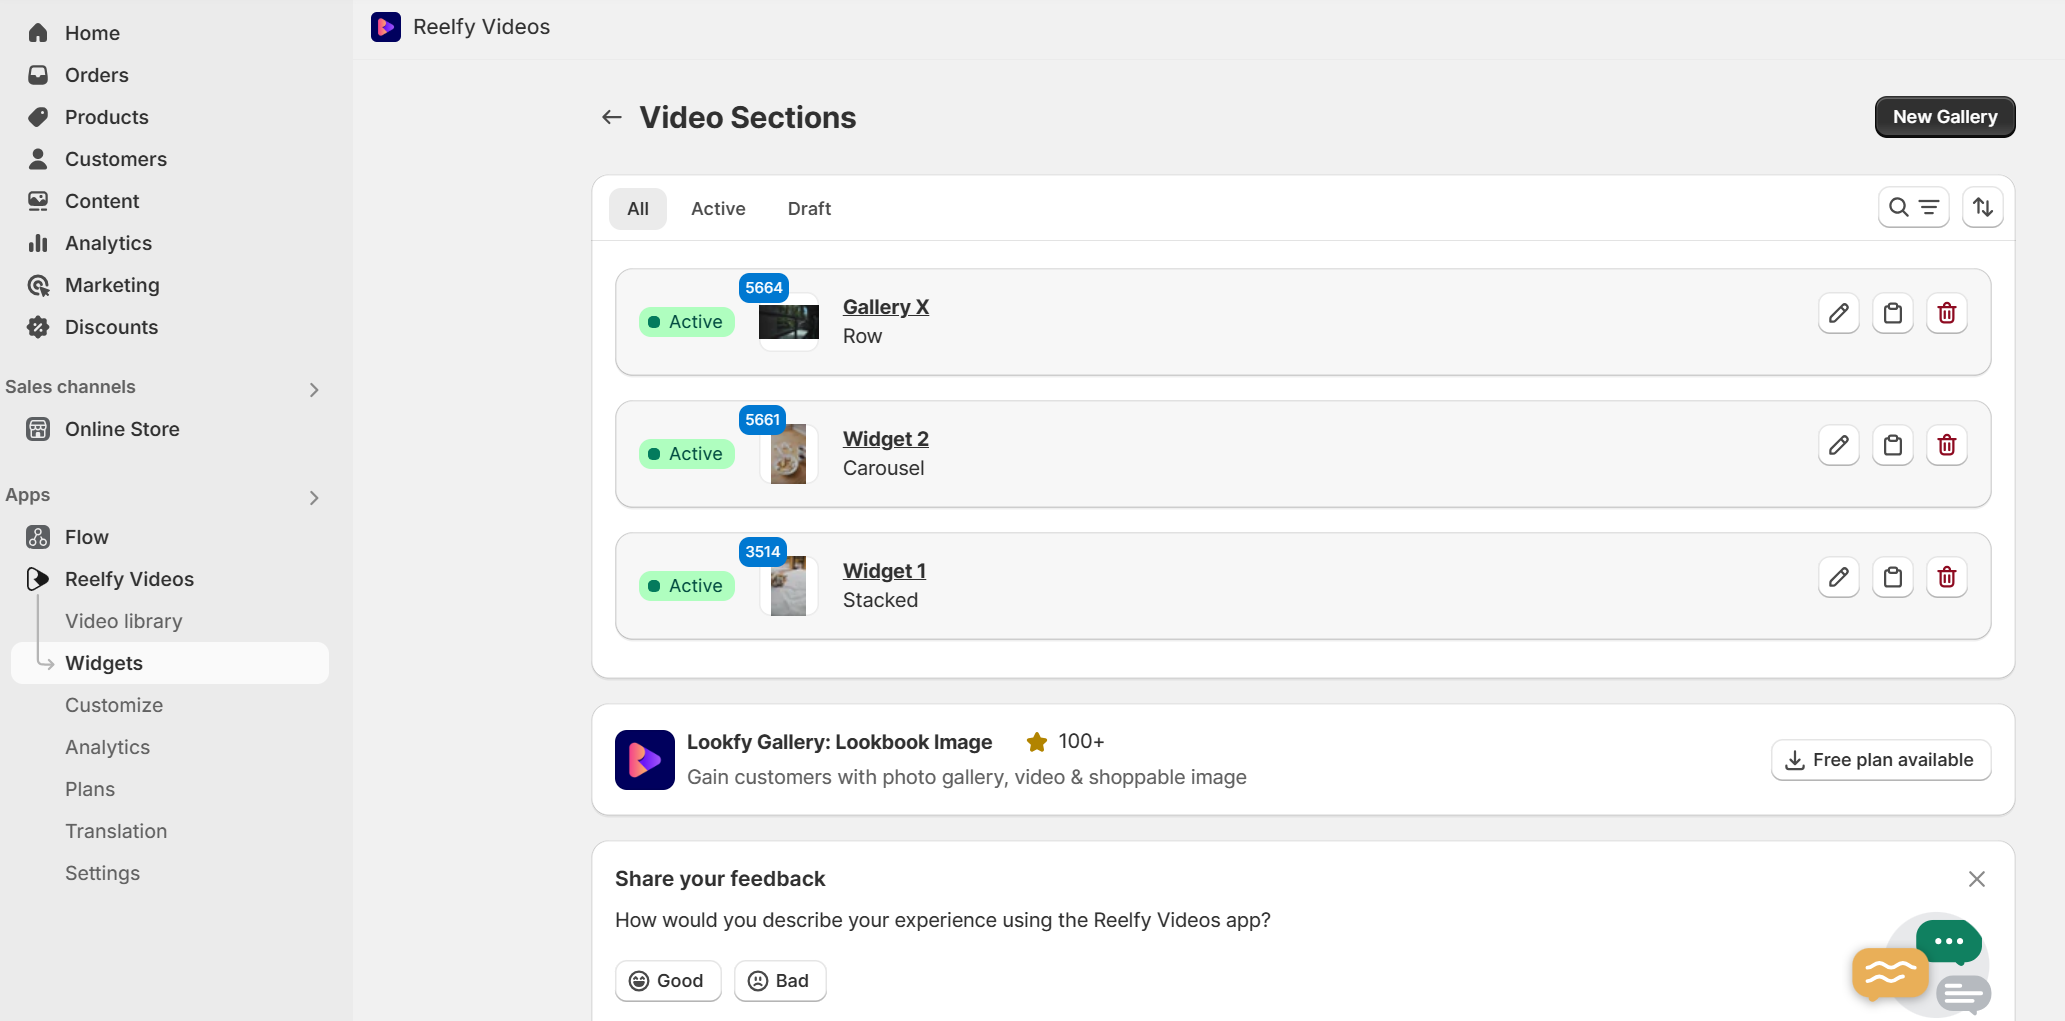Expand the Apps section chevron
Viewport: 2065px width, 1021px height.
point(314,497)
